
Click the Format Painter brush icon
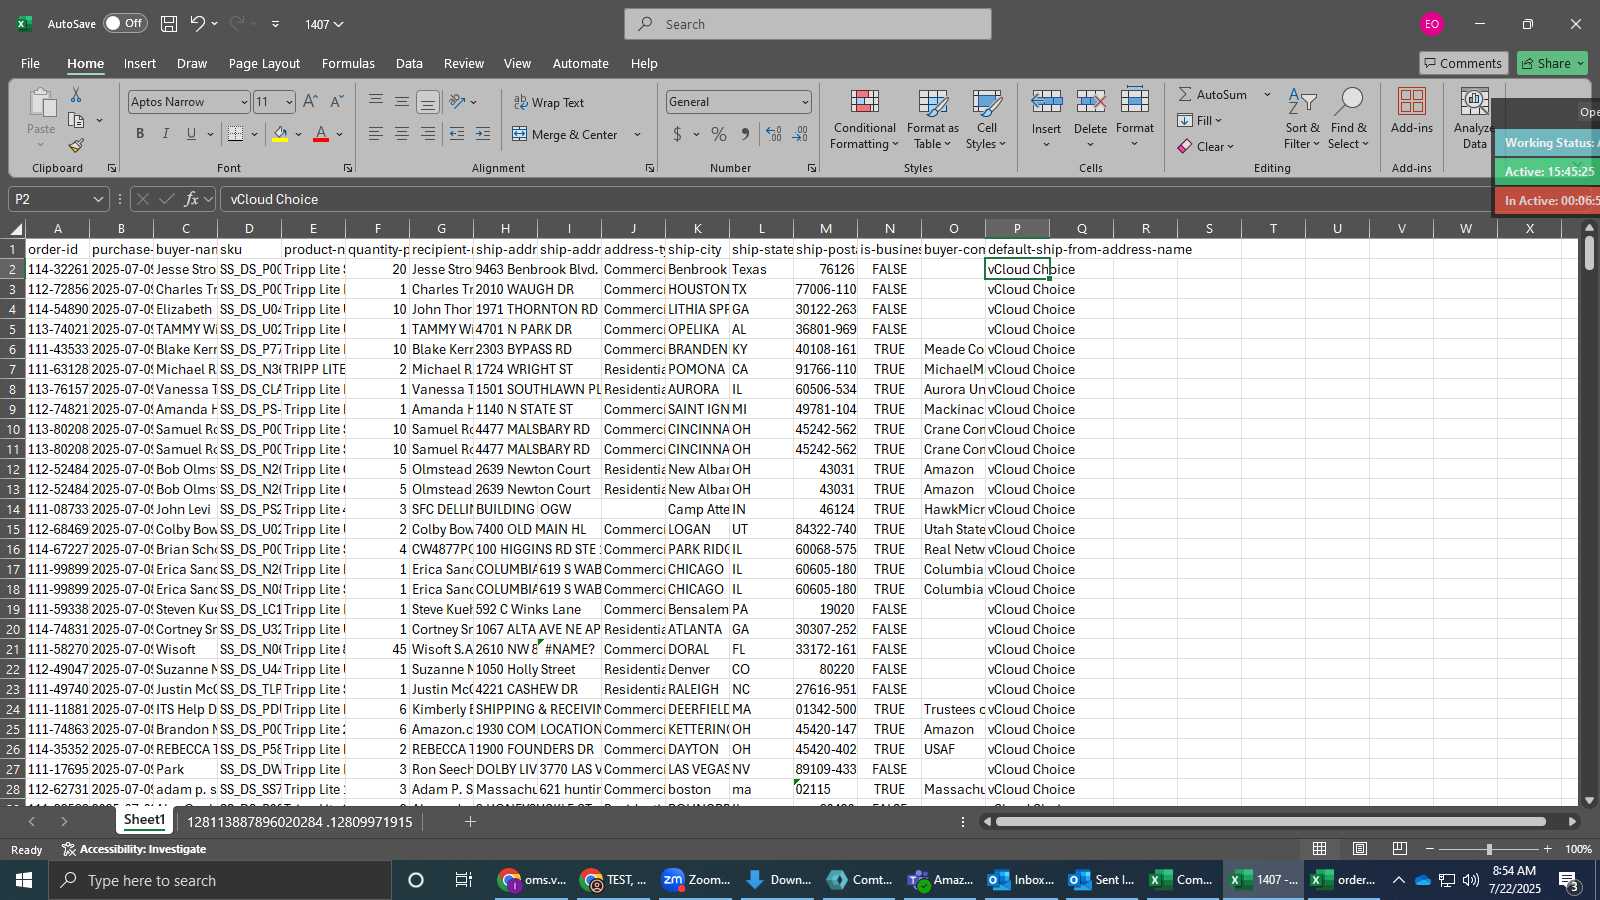[76, 146]
